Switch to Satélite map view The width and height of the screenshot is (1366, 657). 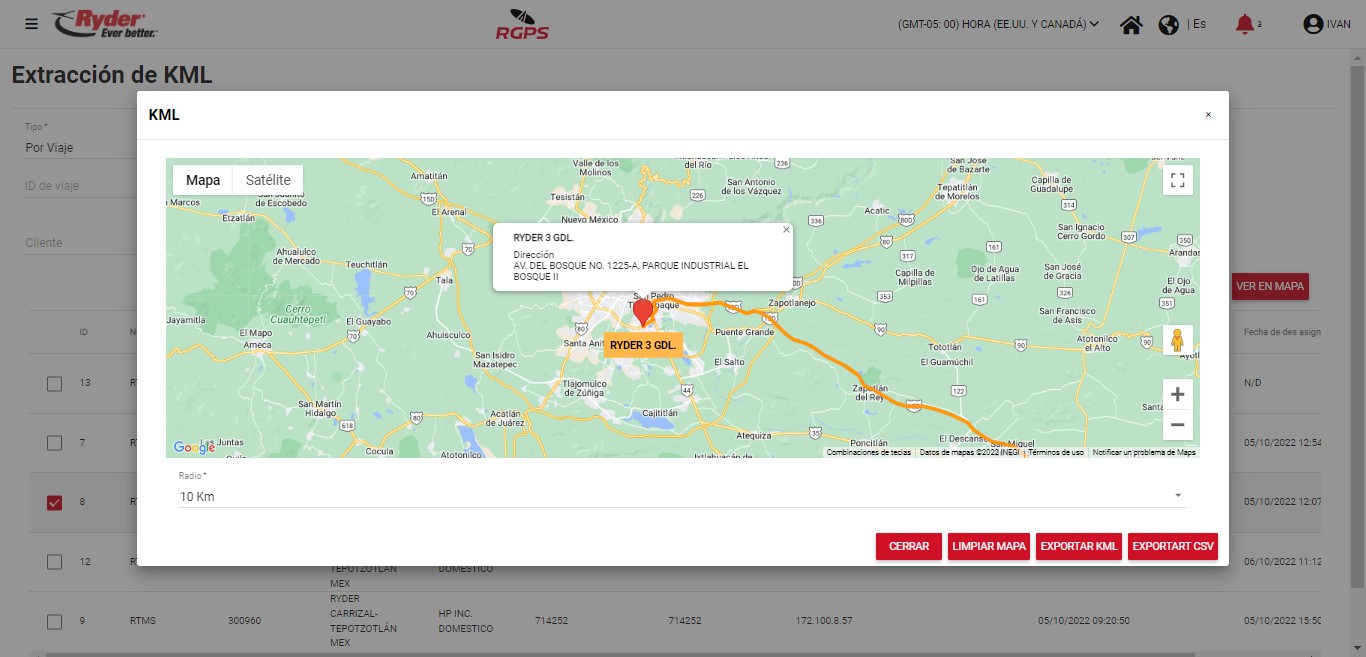[x=268, y=180]
